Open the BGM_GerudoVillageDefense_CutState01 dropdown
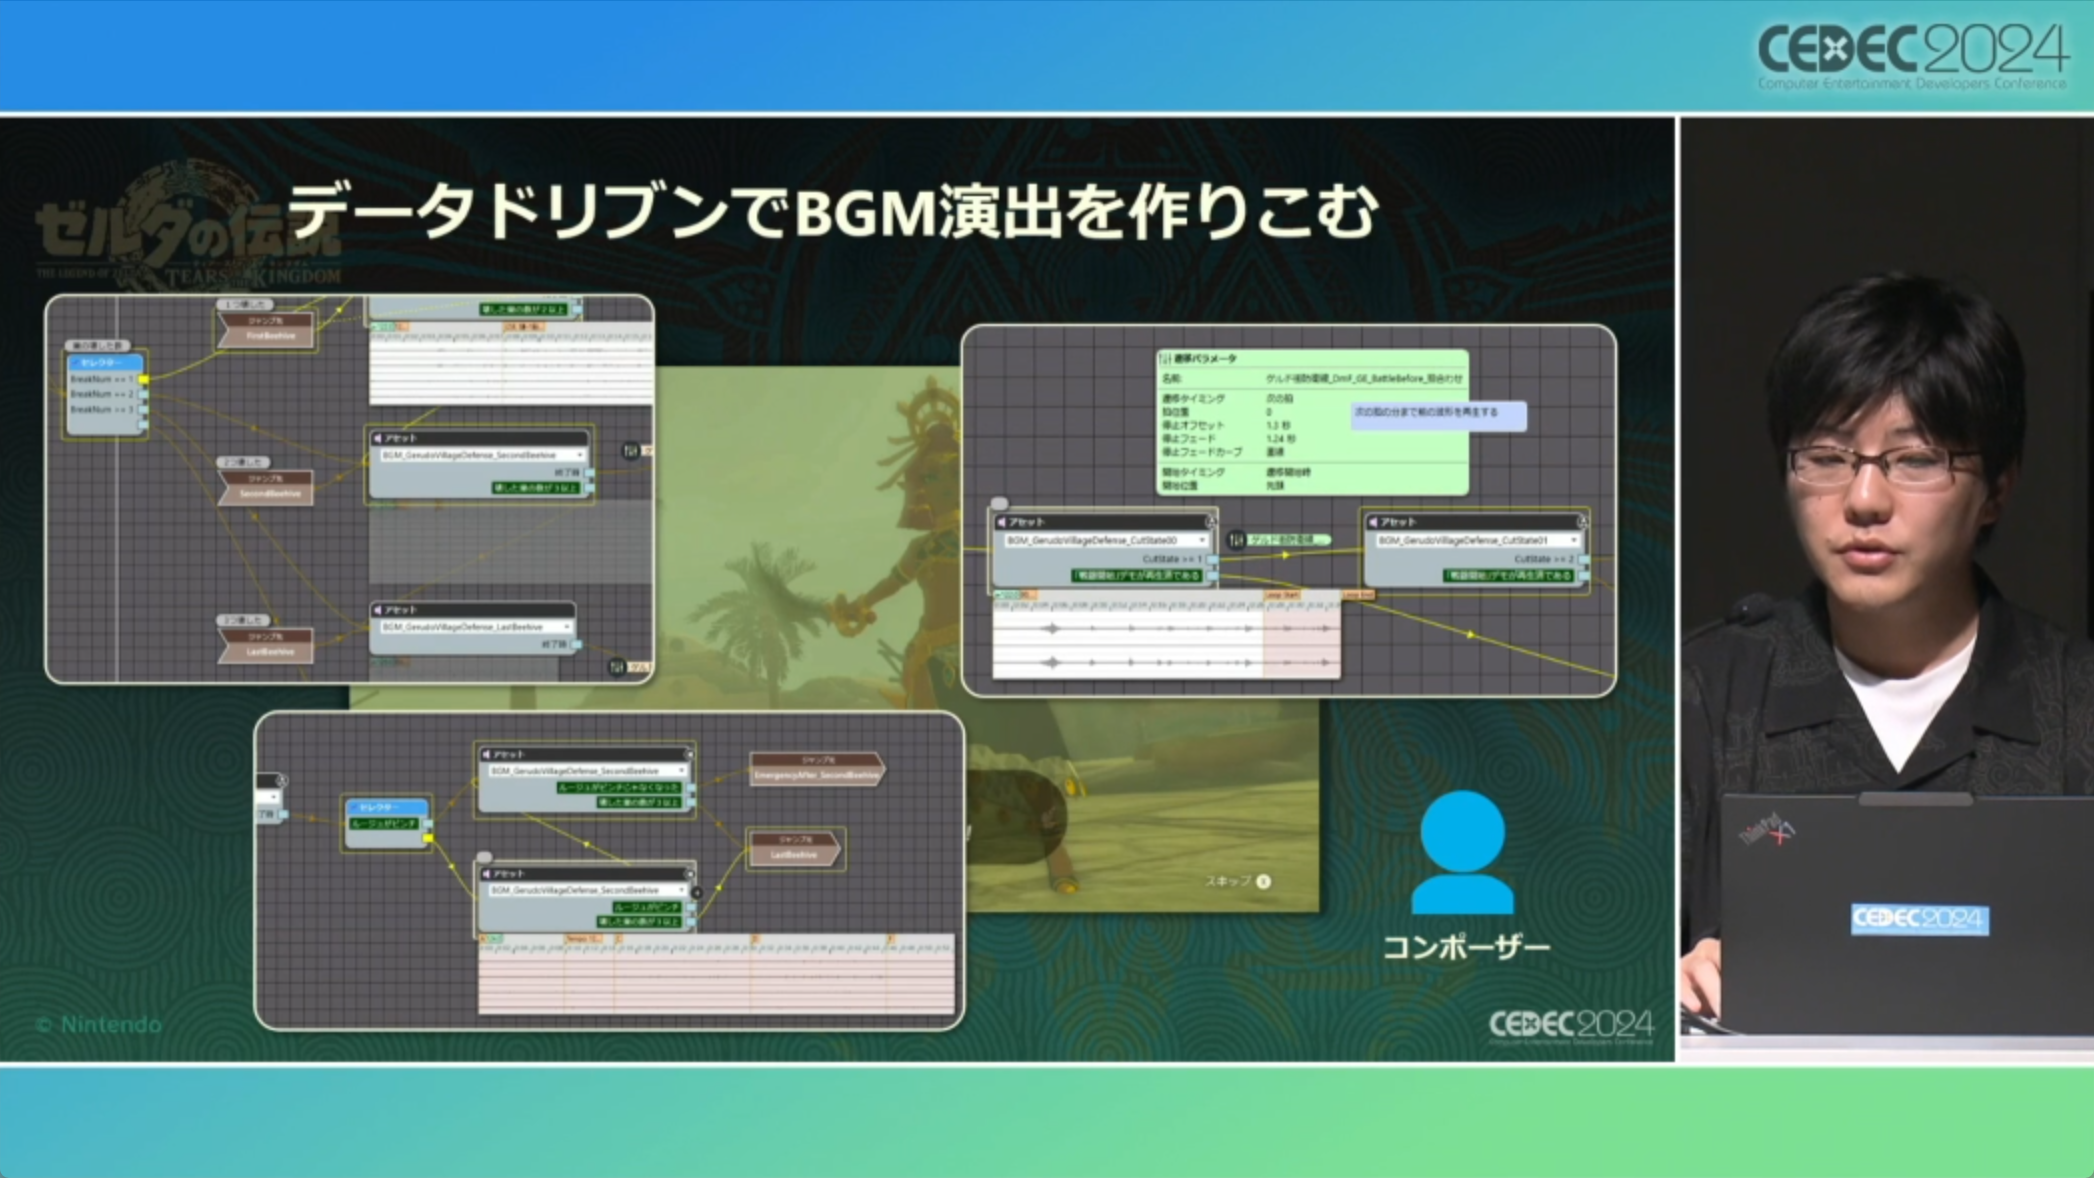This screenshot has width=2094, height=1178. 1478,540
